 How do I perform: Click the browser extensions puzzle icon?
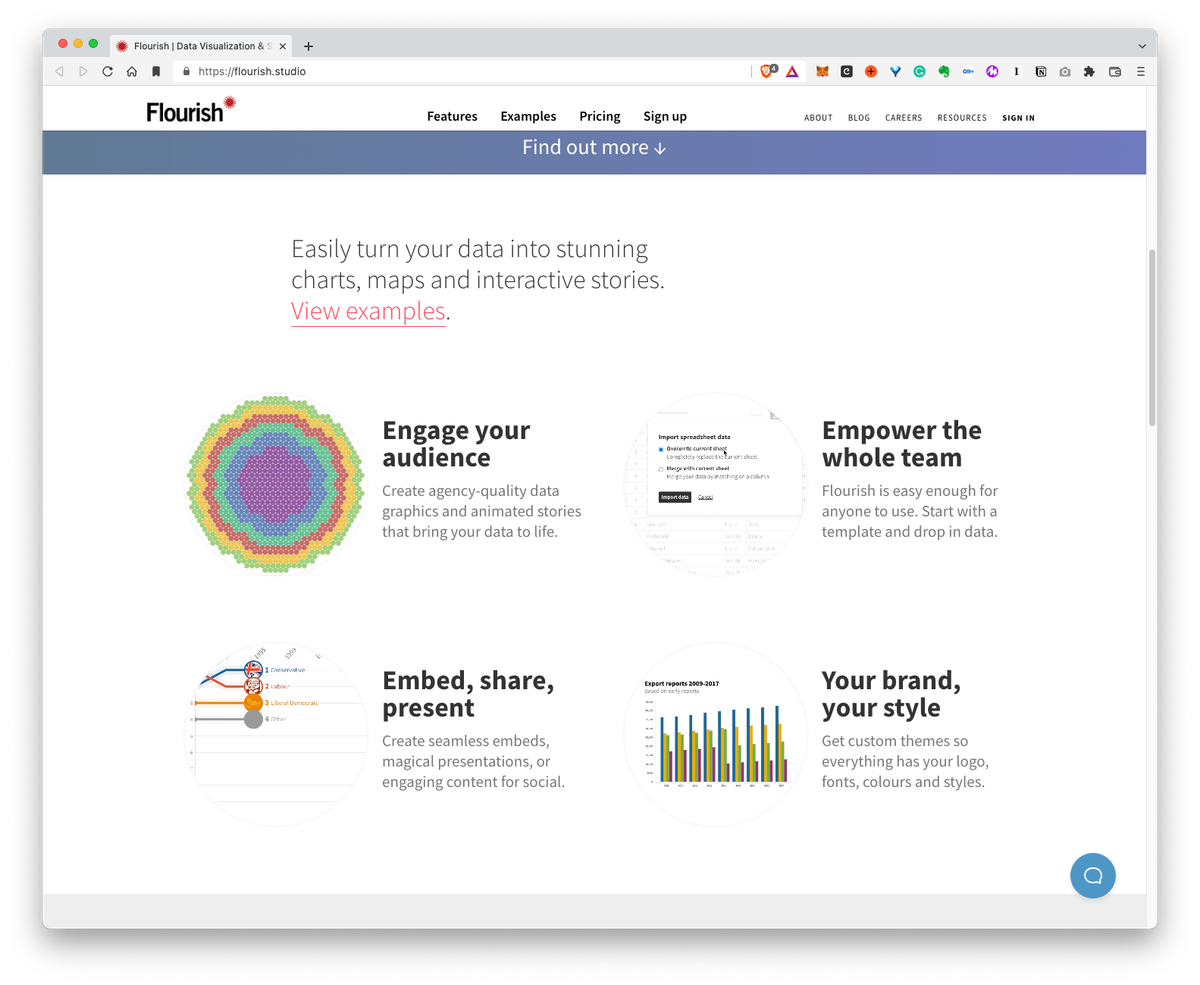[1088, 71]
